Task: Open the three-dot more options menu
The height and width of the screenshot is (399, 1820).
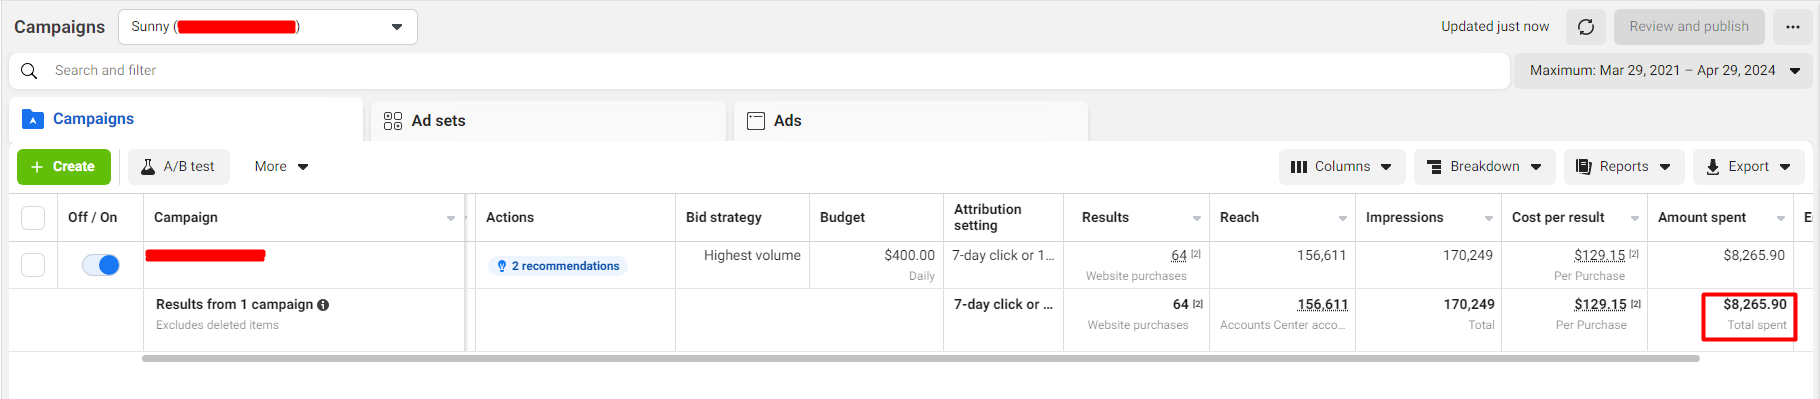Action: point(1793,27)
